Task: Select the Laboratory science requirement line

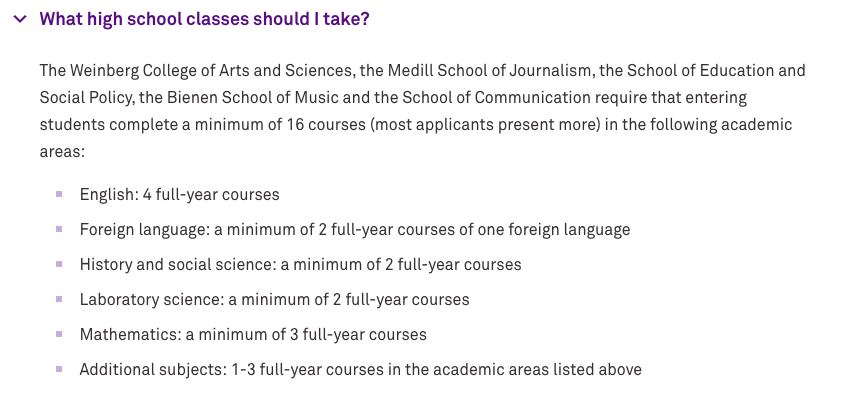Action: [x=275, y=299]
